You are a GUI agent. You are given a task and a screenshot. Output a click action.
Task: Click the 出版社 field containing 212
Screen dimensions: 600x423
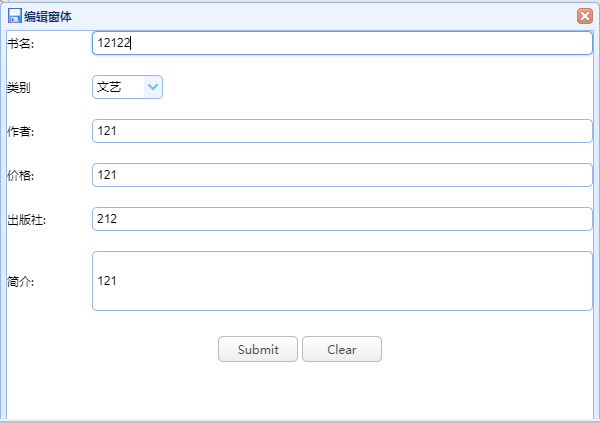click(342, 219)
